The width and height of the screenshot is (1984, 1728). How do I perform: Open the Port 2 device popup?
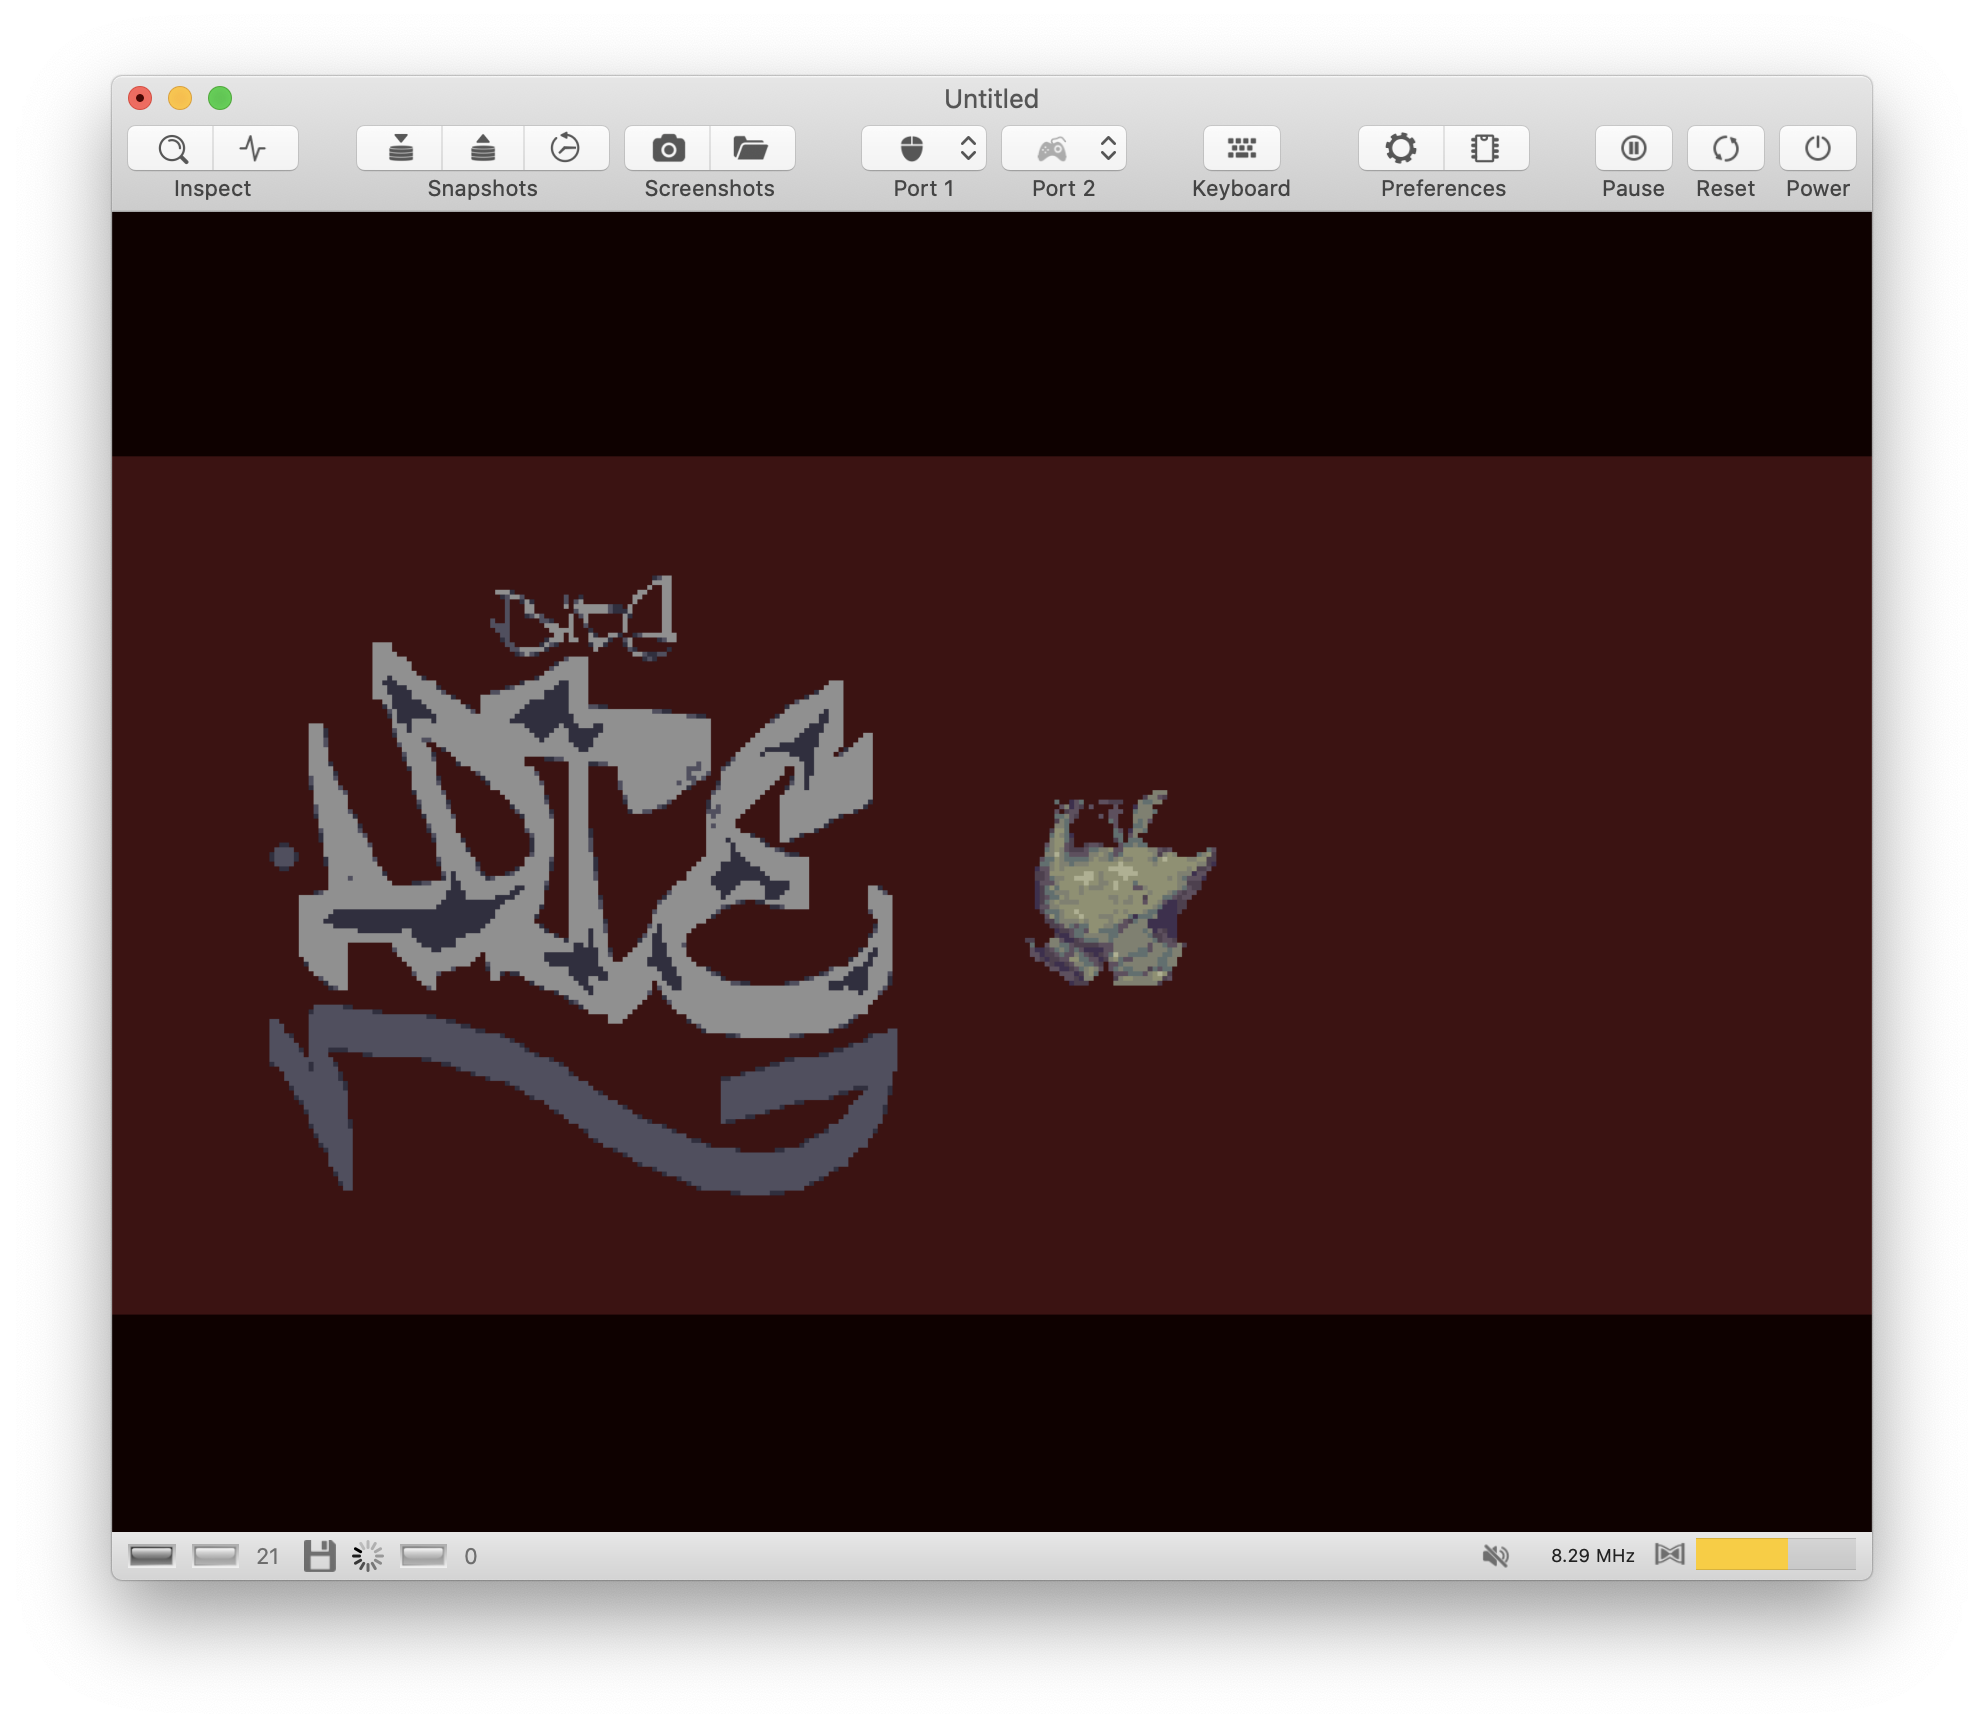click(1064, 148)
